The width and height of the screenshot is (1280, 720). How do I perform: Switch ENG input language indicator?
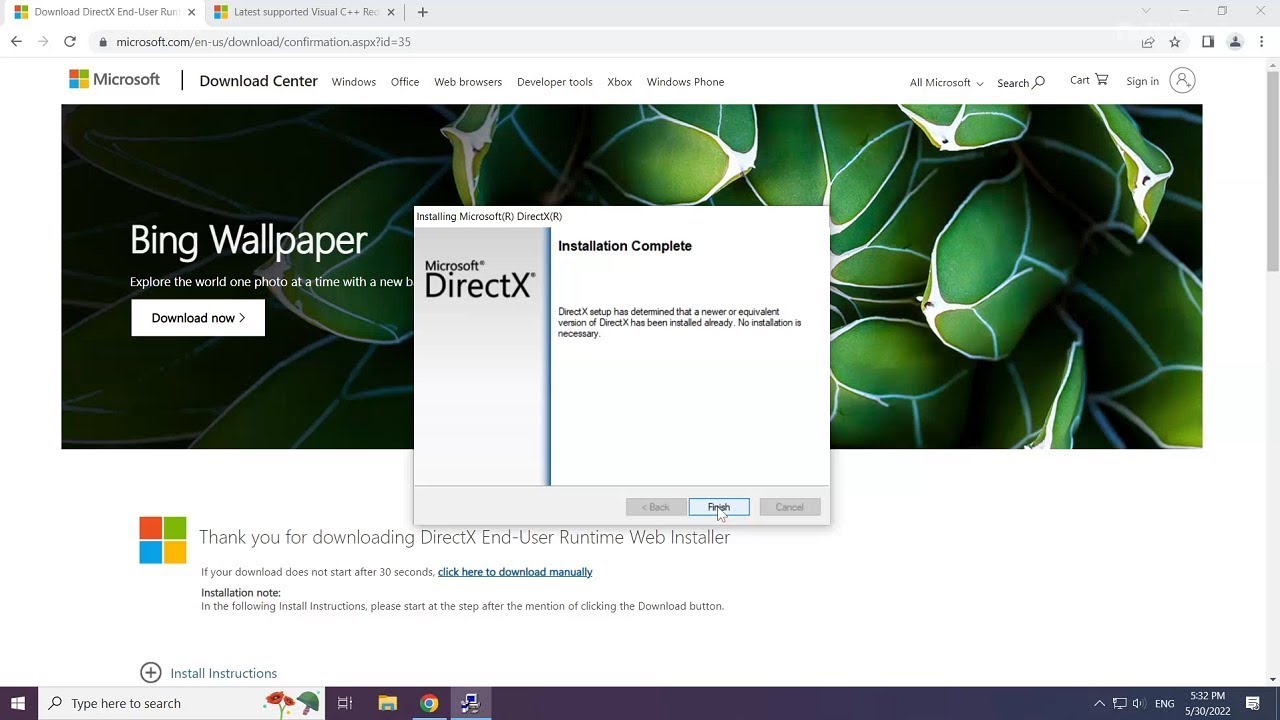click(1164, 704)
